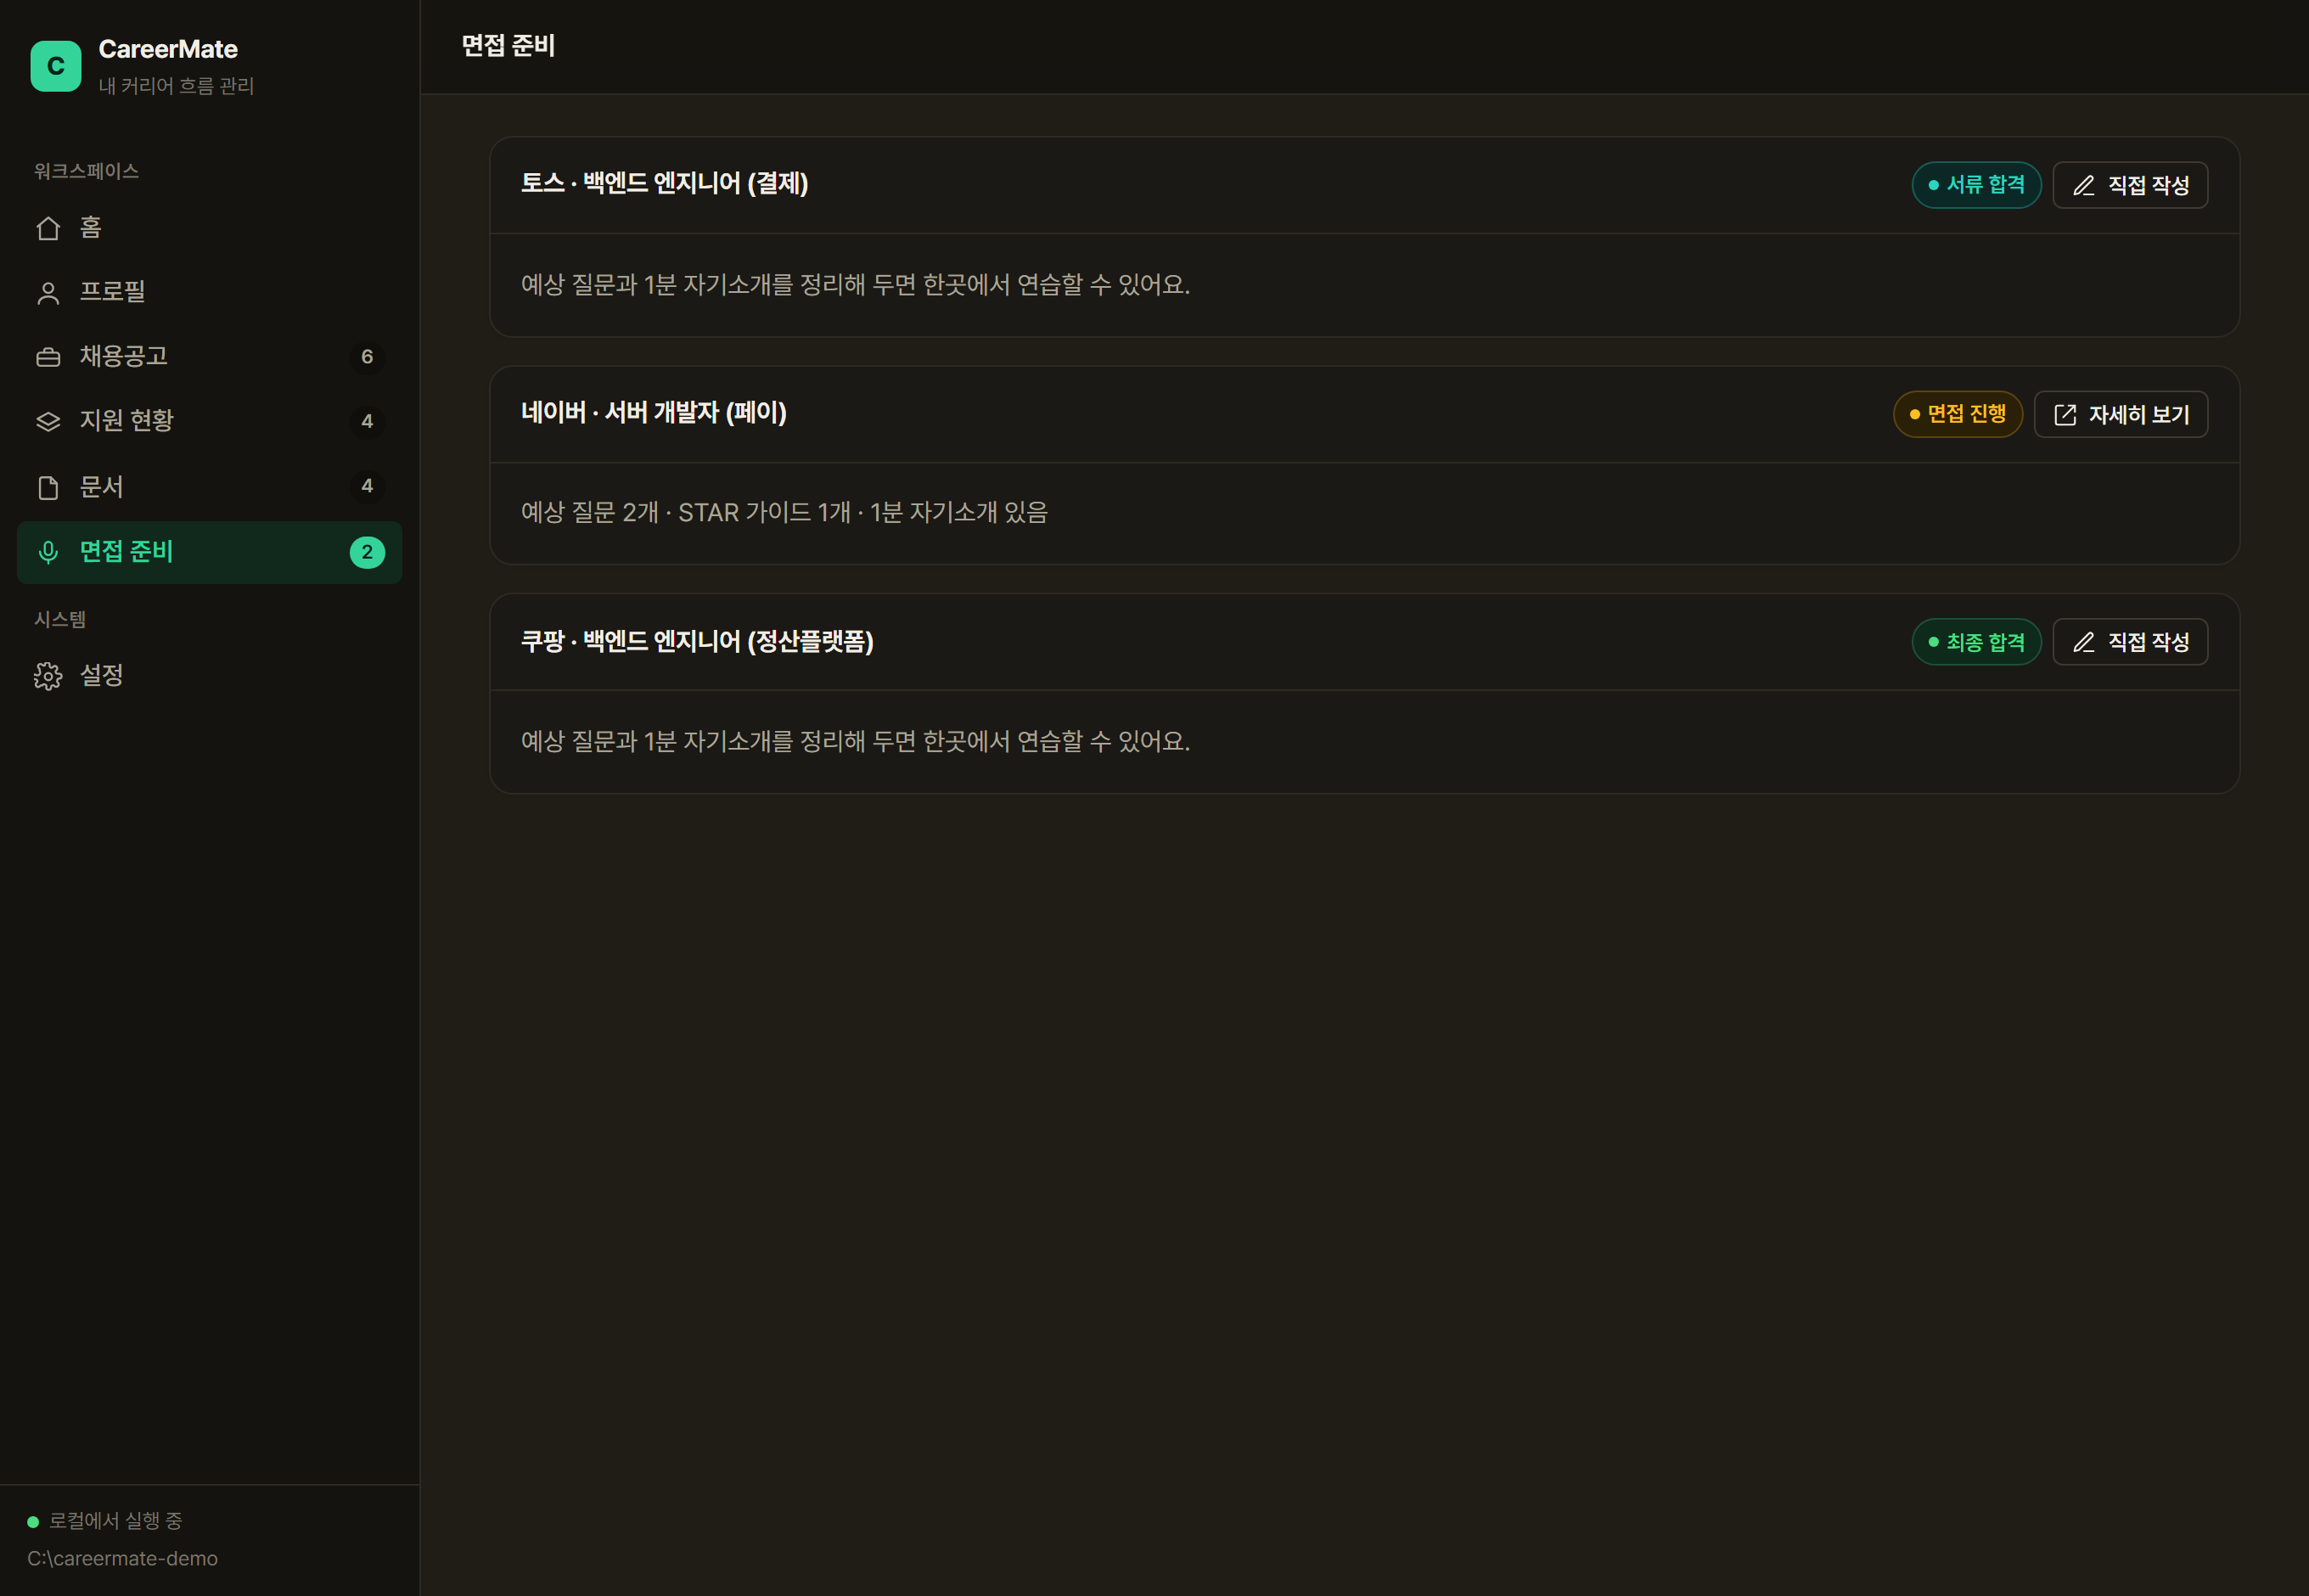Click the microphone icon for 면접 준비
Screen dimensions: 2309x1596
coord(48,552)
